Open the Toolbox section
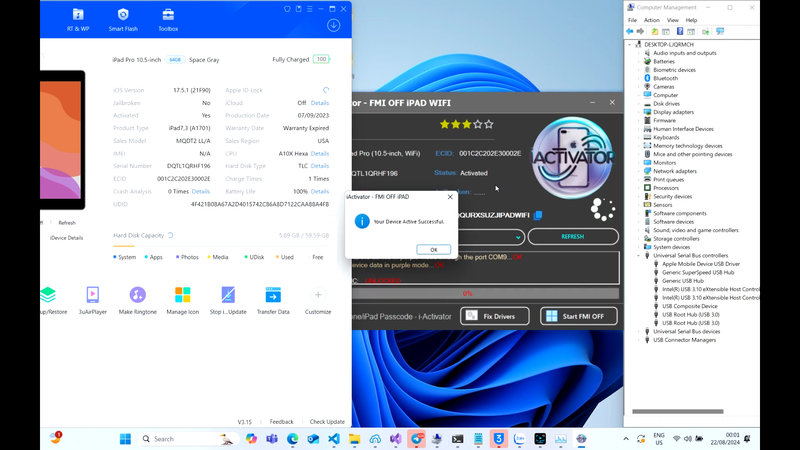The width and height of the screenshot is (800, 450). (168, 20)
